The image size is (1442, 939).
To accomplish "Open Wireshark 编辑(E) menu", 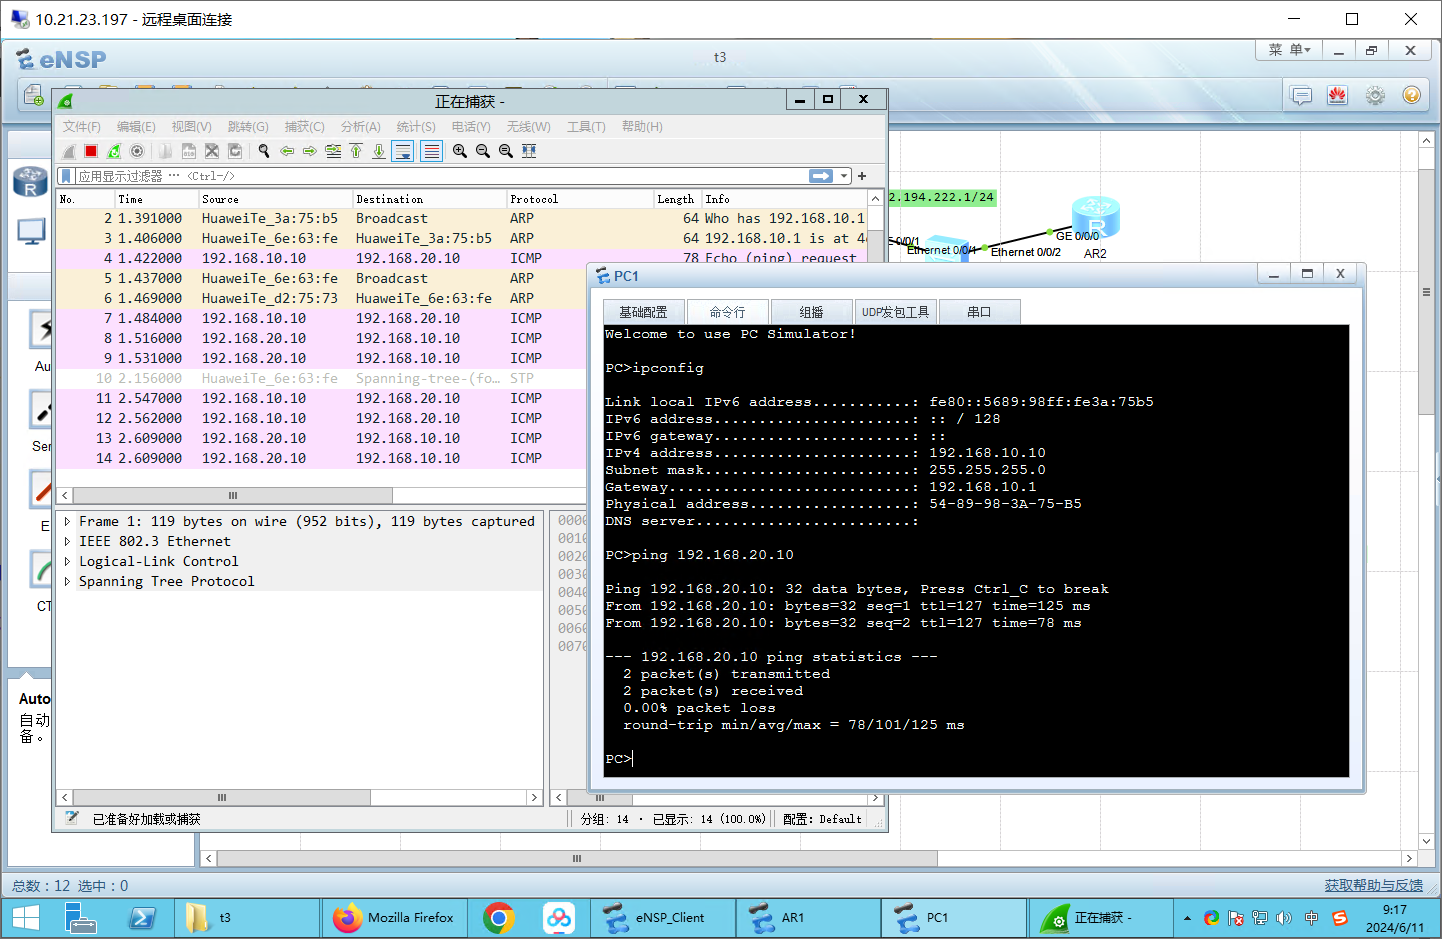I will (136, 127).
